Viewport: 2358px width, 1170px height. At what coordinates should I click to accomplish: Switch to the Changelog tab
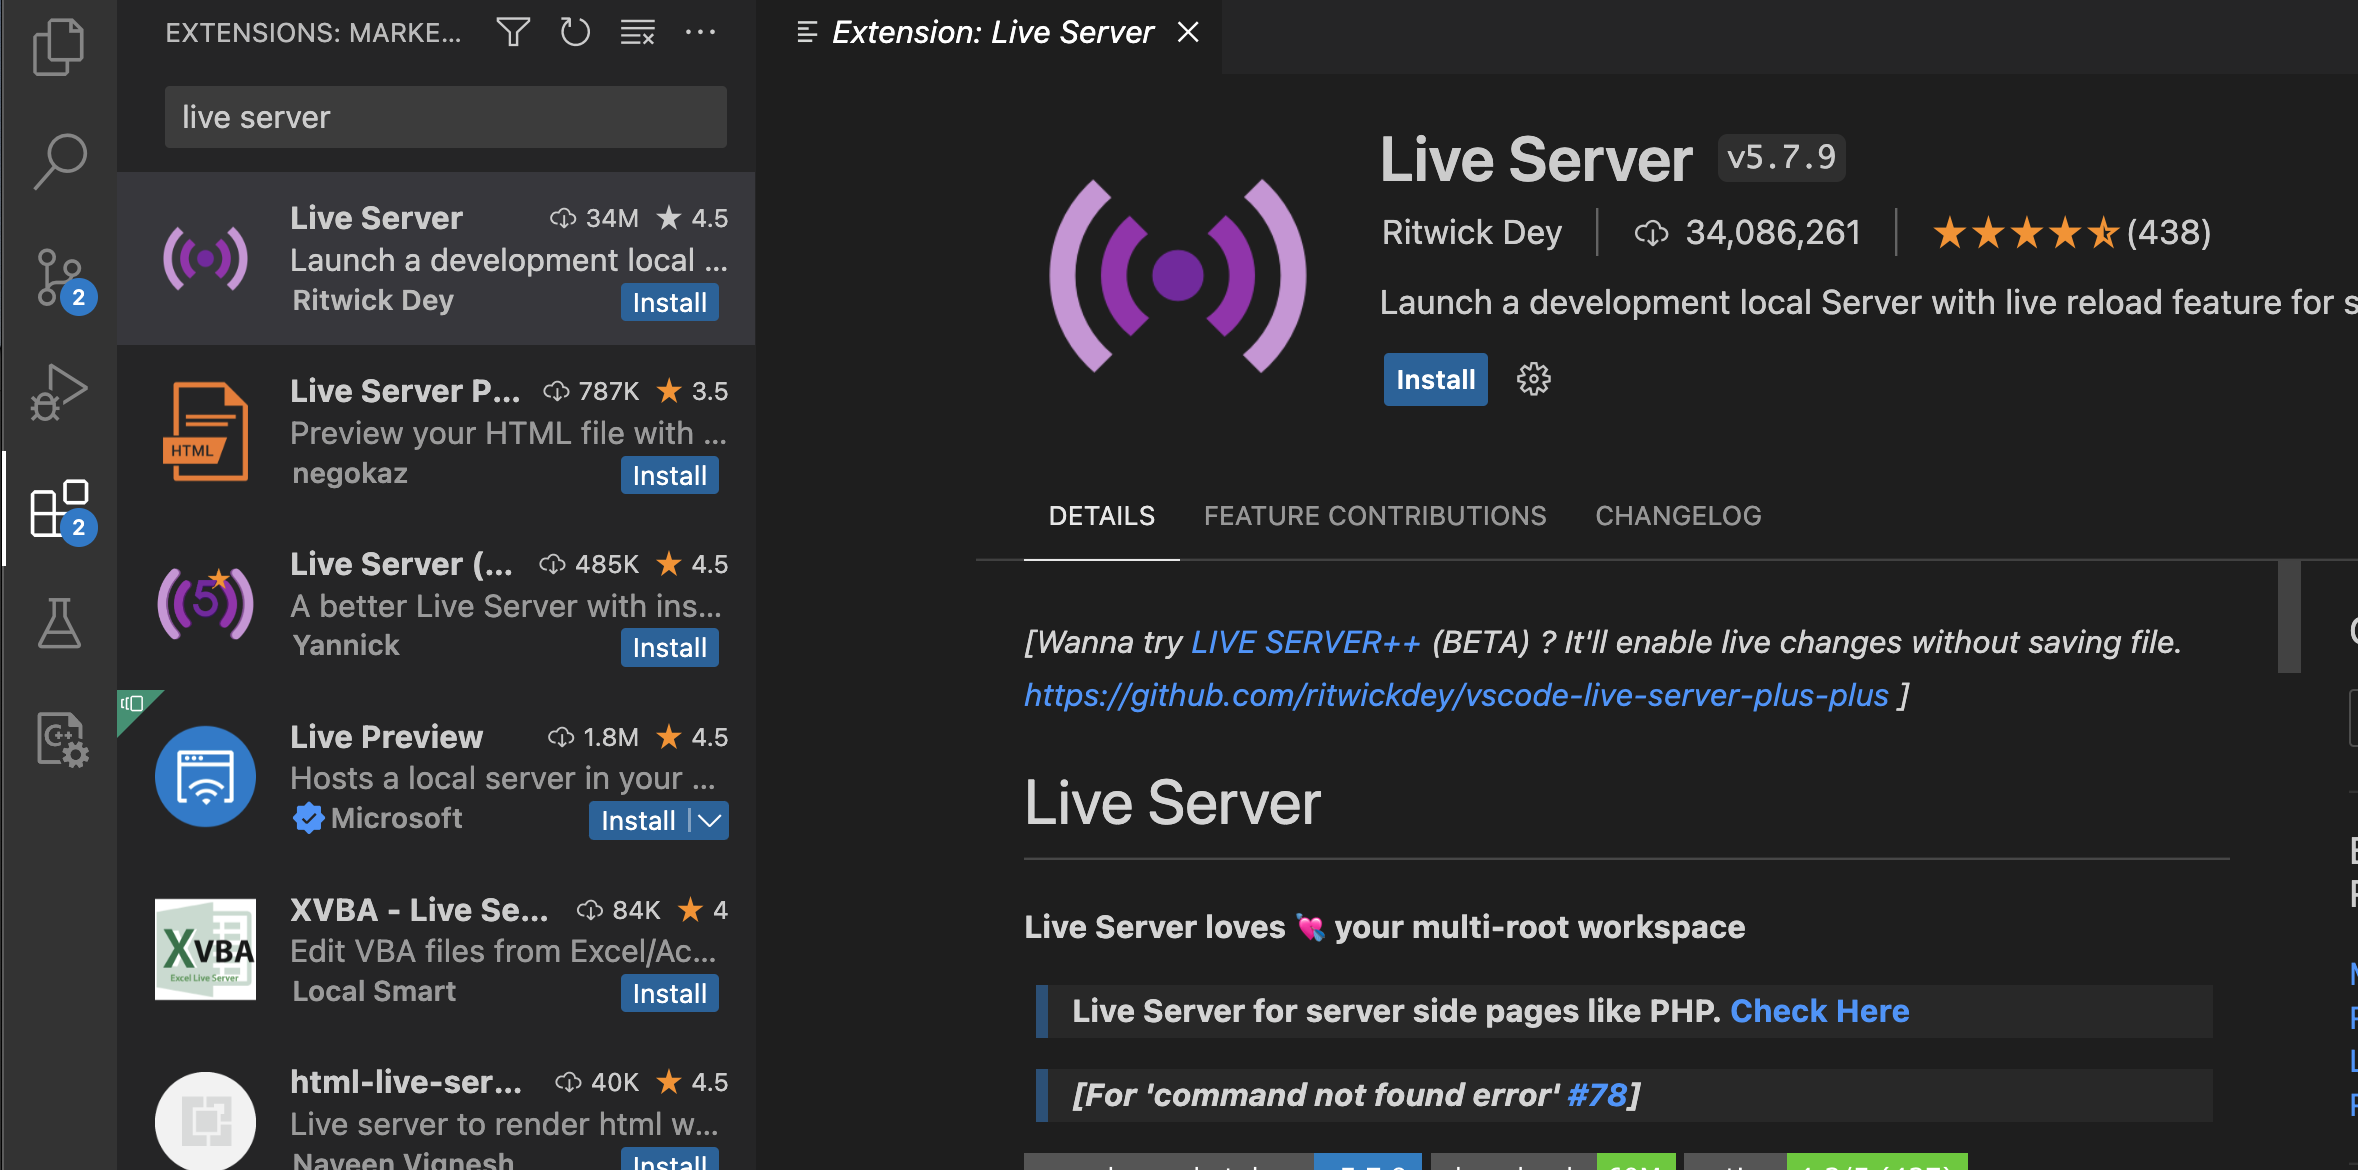[x=1678, y=516]
